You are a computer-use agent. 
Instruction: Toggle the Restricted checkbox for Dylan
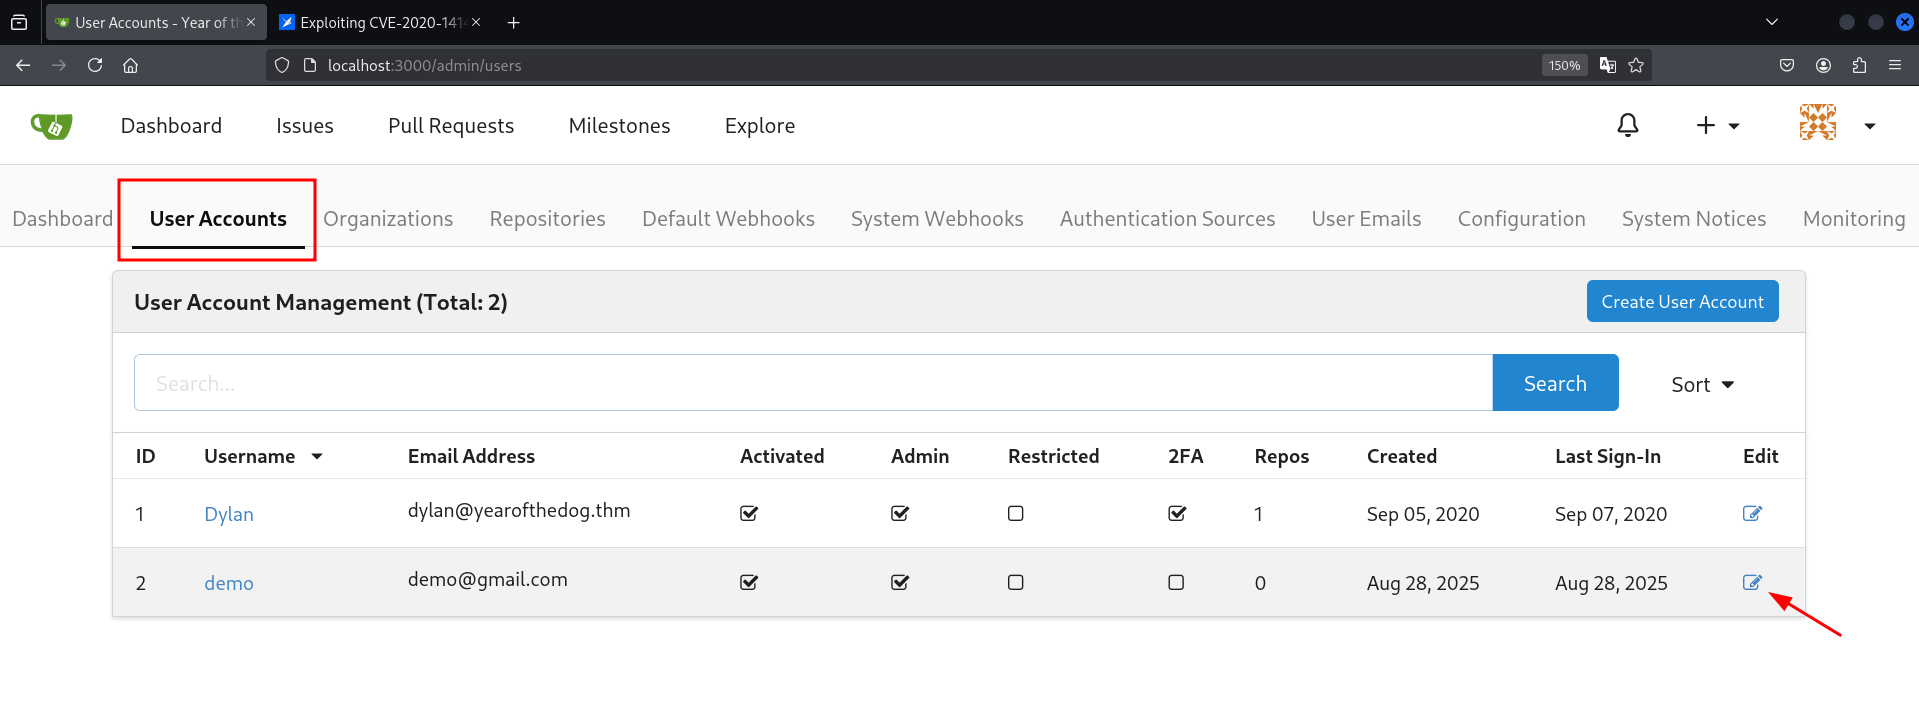[x=1015, y=513]
